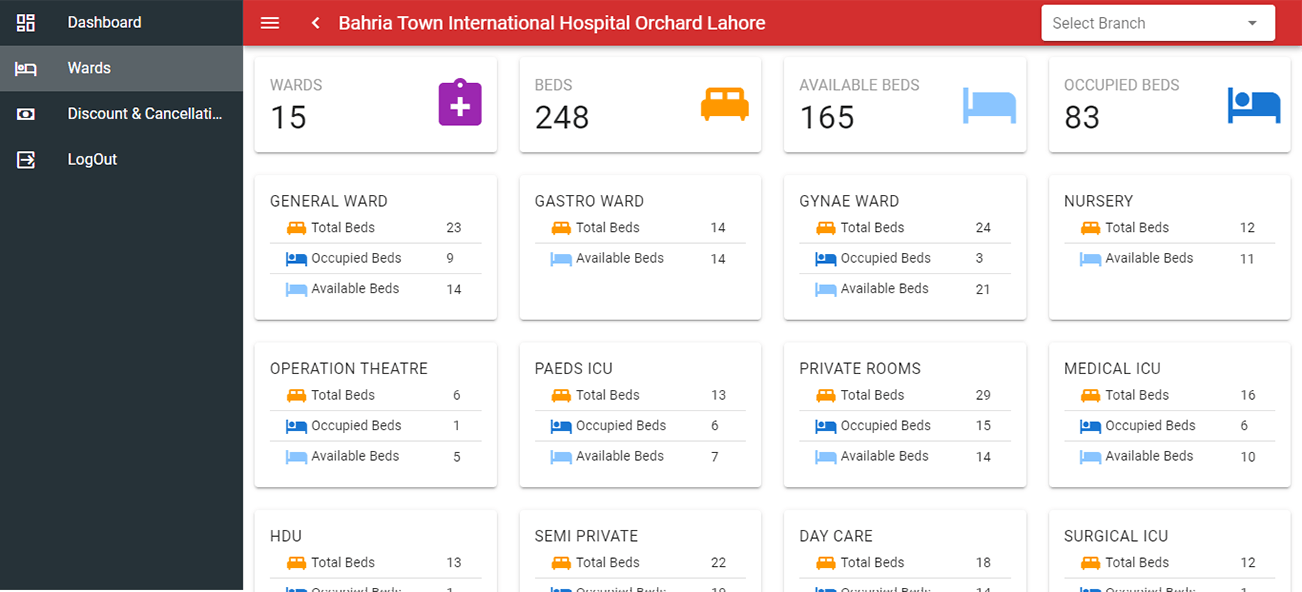1302x592 pixels.
Task: Choose LogOut from the sidebar
Action: pyautogui.click(x=121, y=159)
